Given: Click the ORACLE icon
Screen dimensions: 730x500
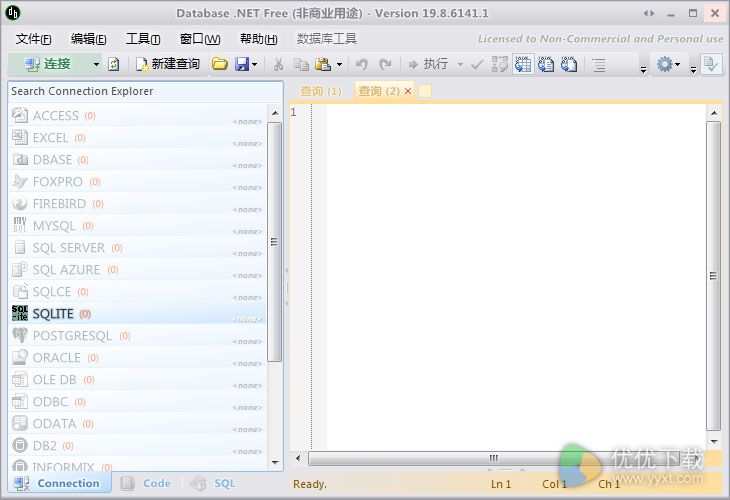Looking at the screenshot, I should [x=20, y=357].
